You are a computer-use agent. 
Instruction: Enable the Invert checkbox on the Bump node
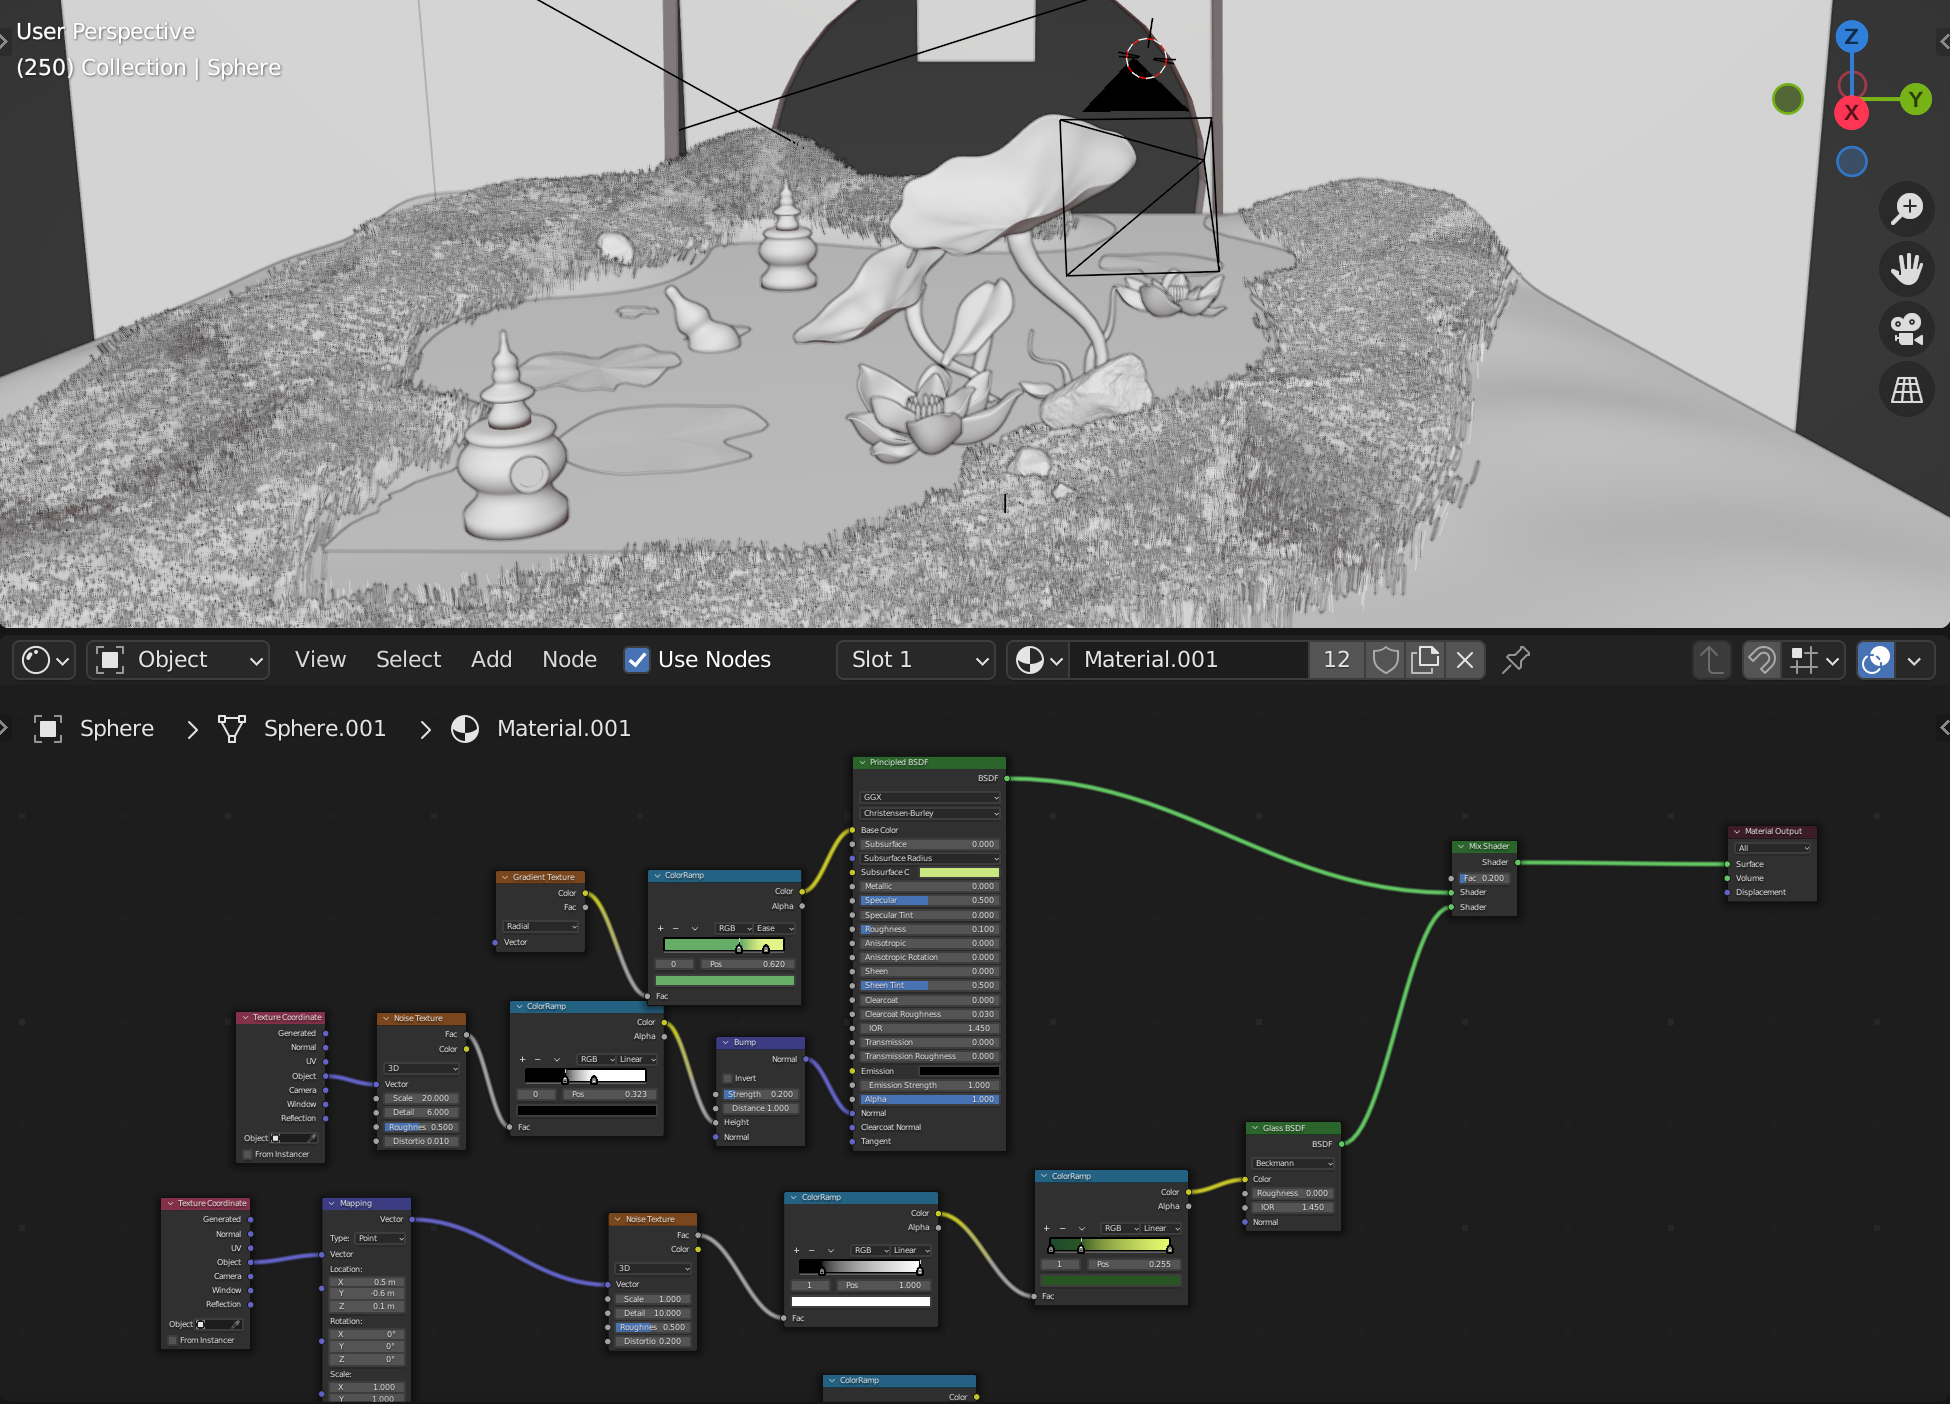click(x=728, y=1078)
